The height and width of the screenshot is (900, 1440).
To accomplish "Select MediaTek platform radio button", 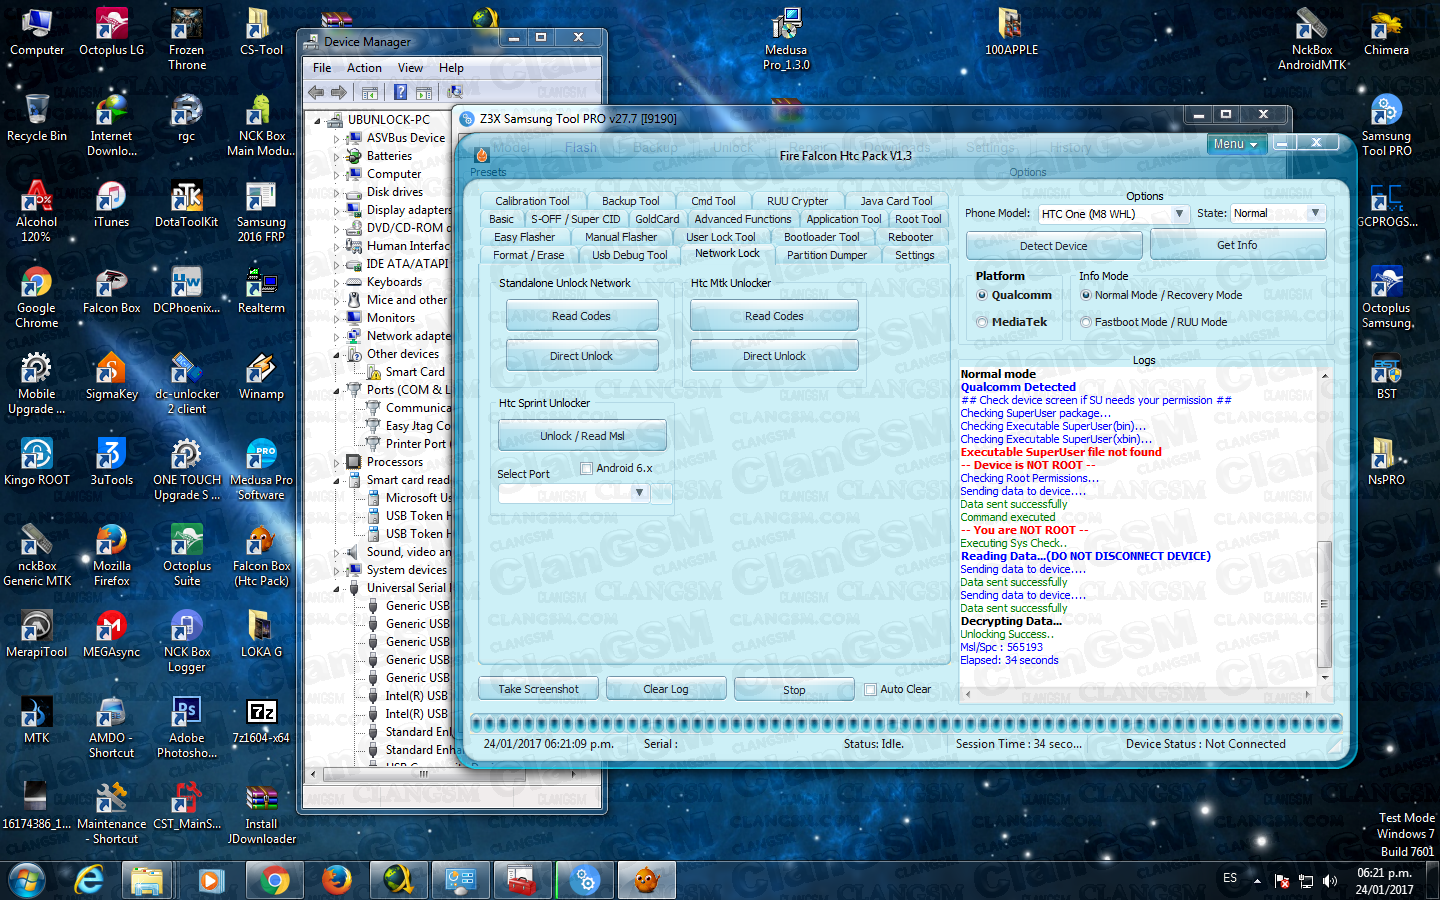I will coord(982,322).
